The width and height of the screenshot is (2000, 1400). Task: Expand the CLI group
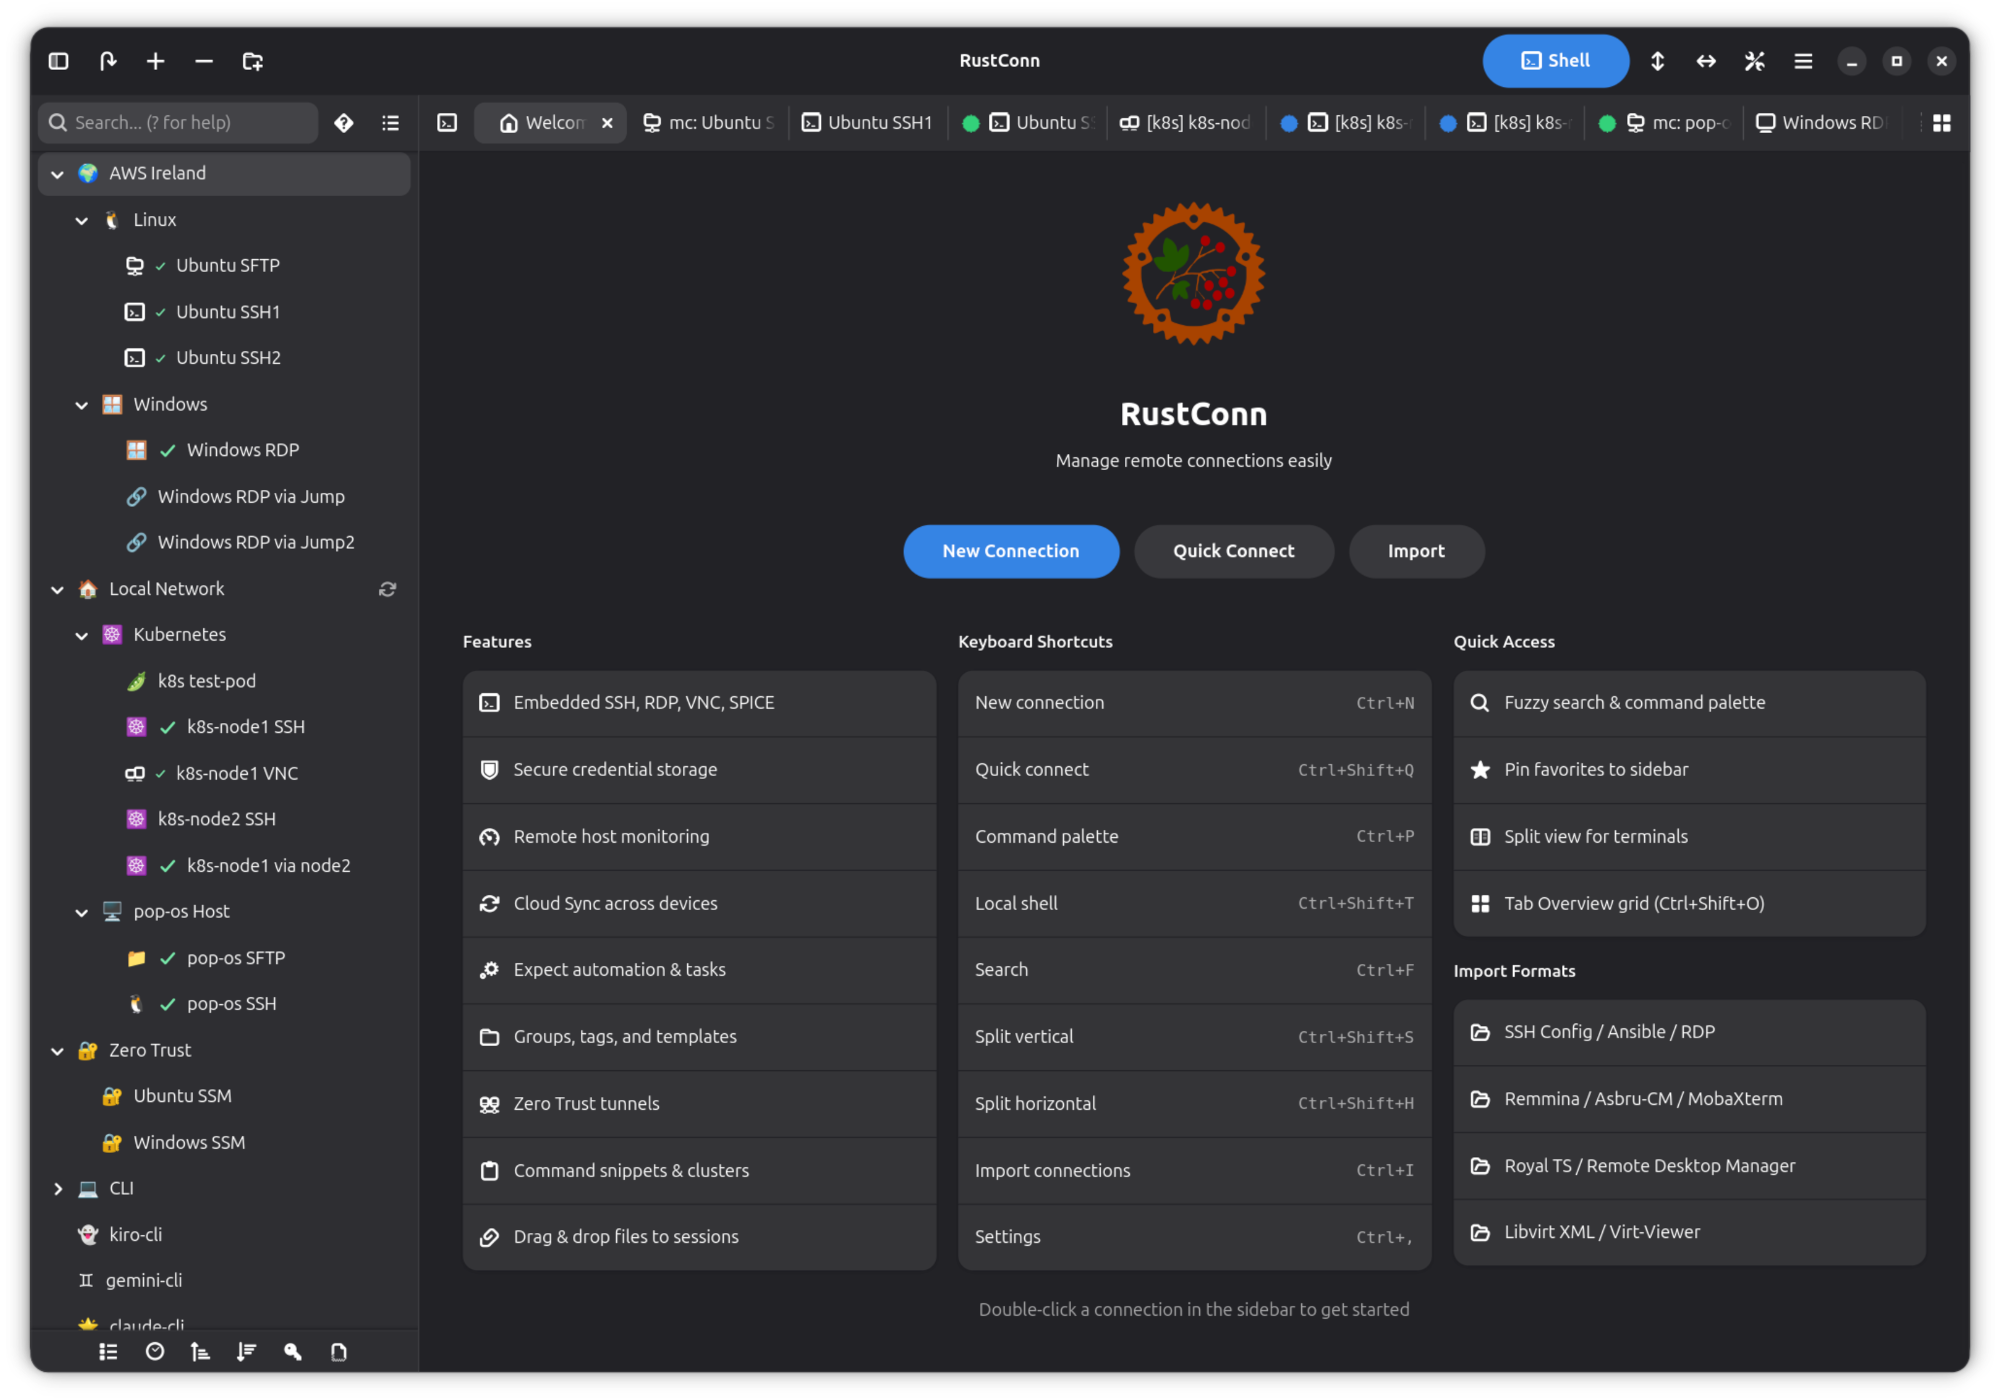(x=58, y=1189)
